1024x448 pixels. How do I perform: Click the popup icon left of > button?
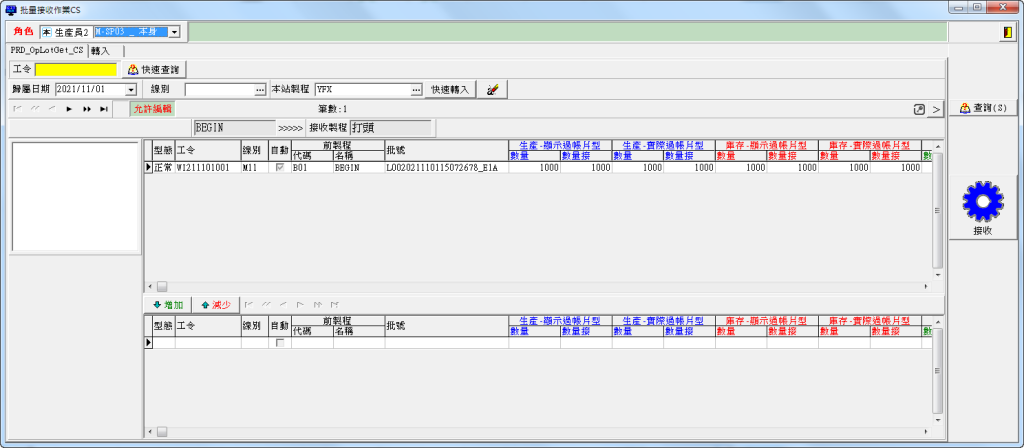click(x=919, y=108)
